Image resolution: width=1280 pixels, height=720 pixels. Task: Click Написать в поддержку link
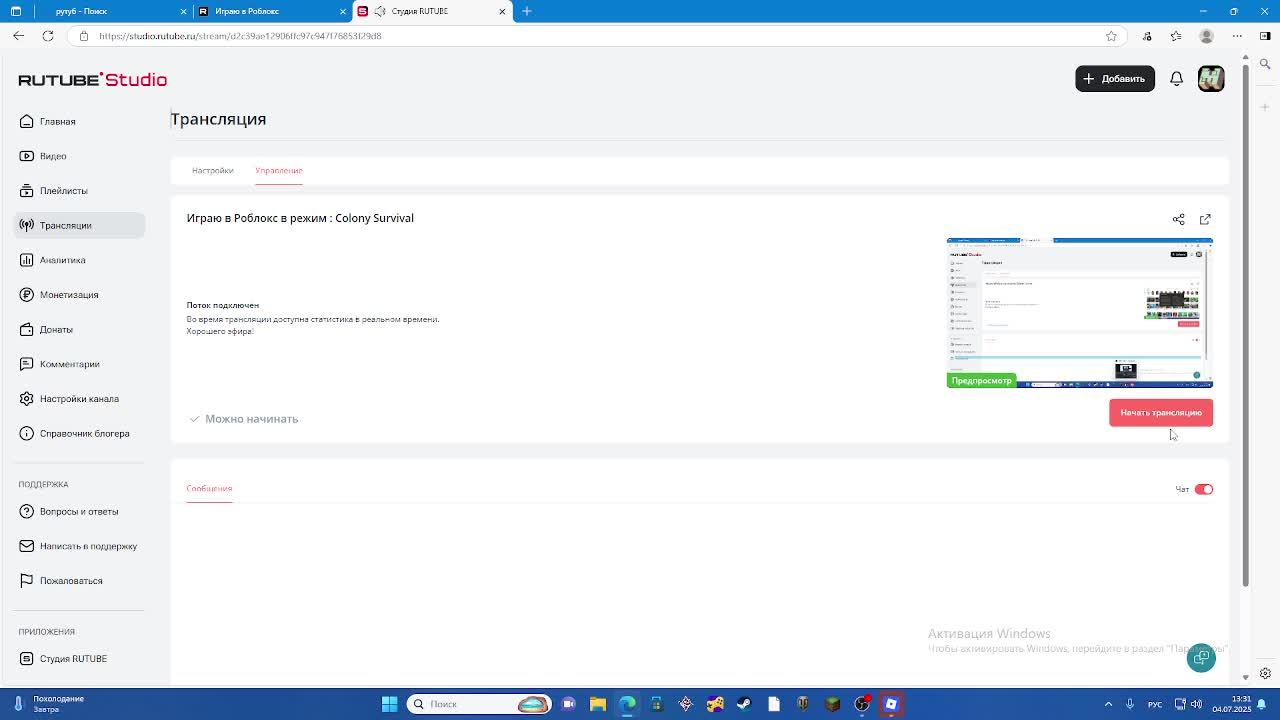coord(78,546)
